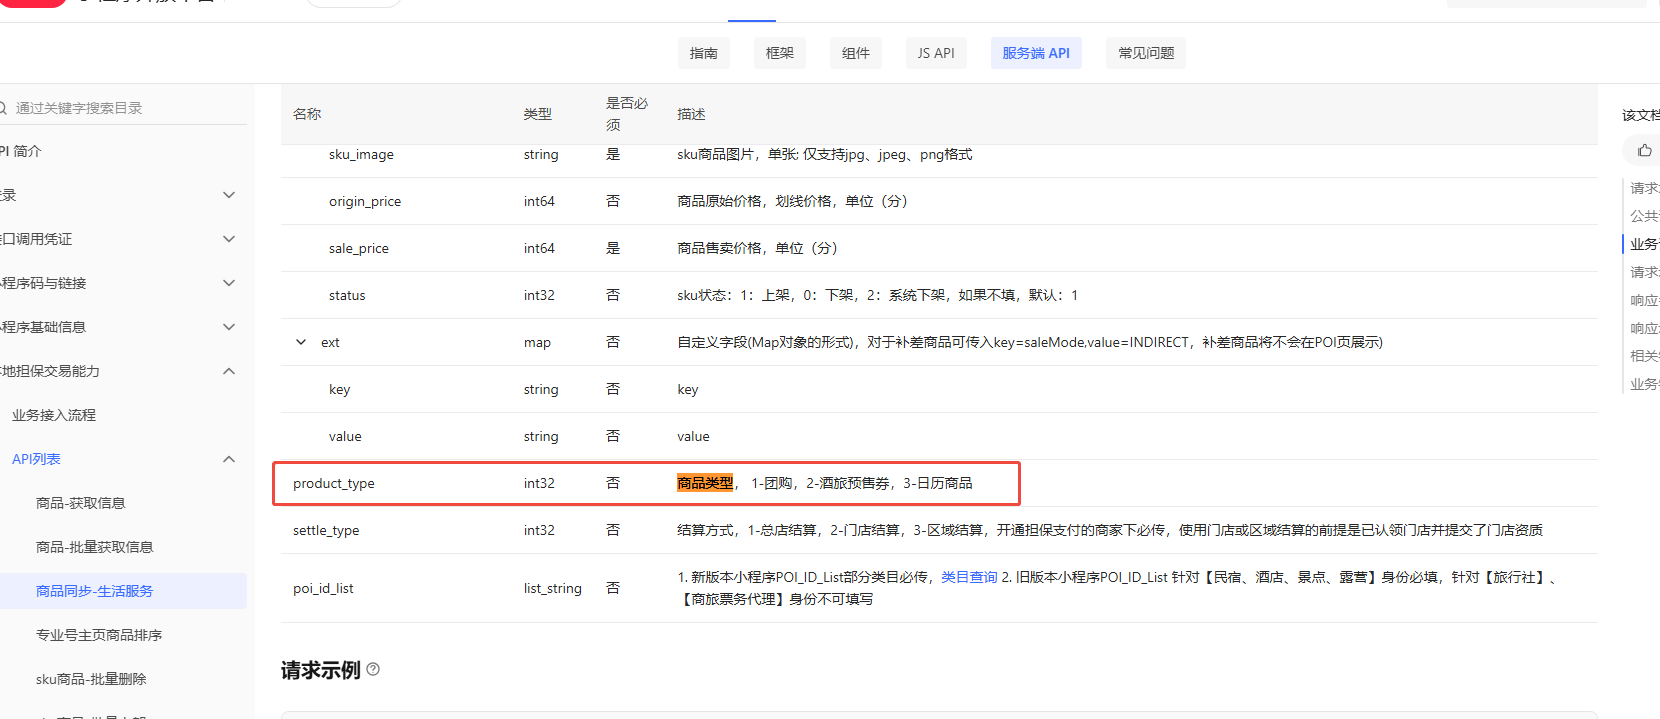Viewport: 1660px width, 719px height.
Task: Expand the 程序码与链接 sidebar section
Action: pos(229,283)
